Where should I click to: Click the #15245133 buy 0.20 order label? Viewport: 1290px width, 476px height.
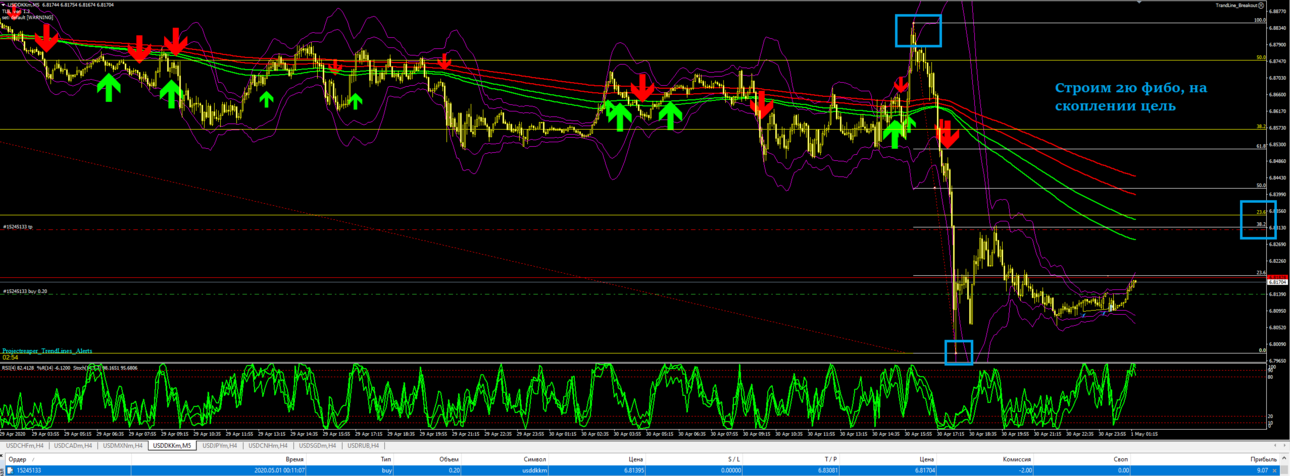[x=25, y=291]
